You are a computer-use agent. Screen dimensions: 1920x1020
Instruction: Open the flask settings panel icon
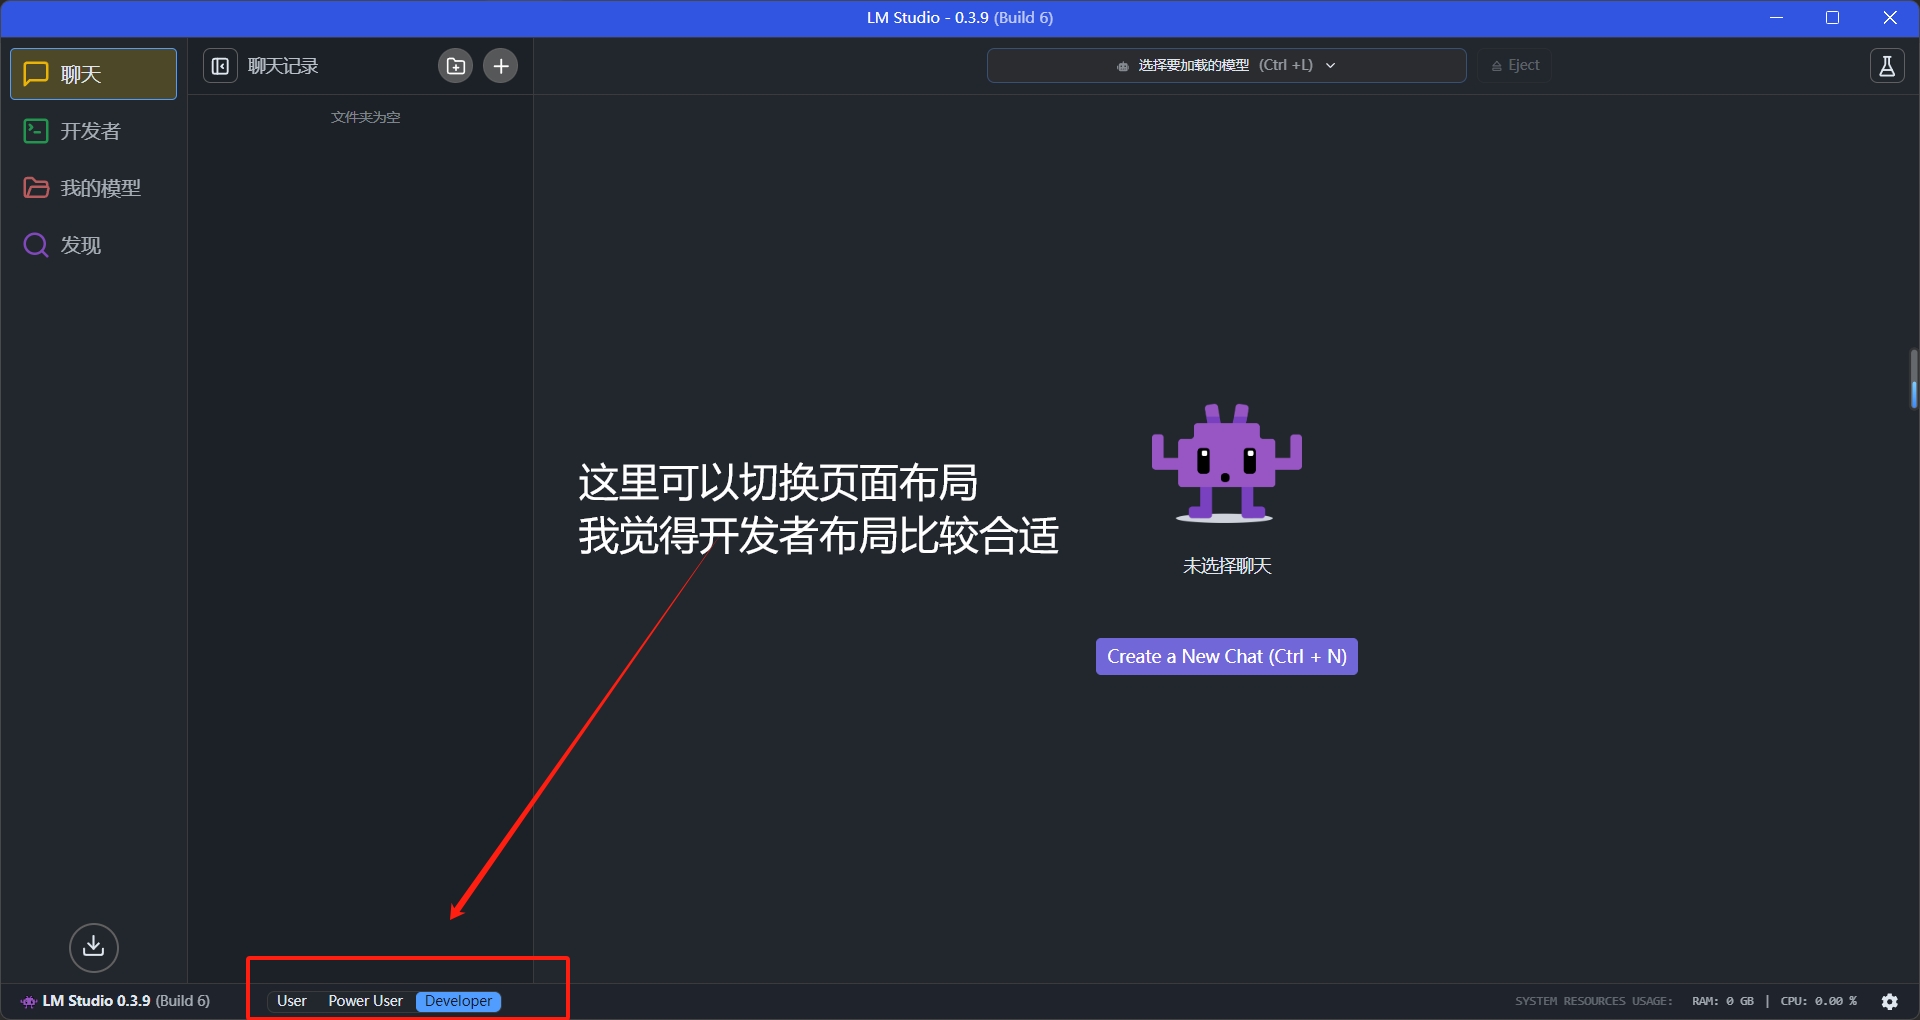1887,66
